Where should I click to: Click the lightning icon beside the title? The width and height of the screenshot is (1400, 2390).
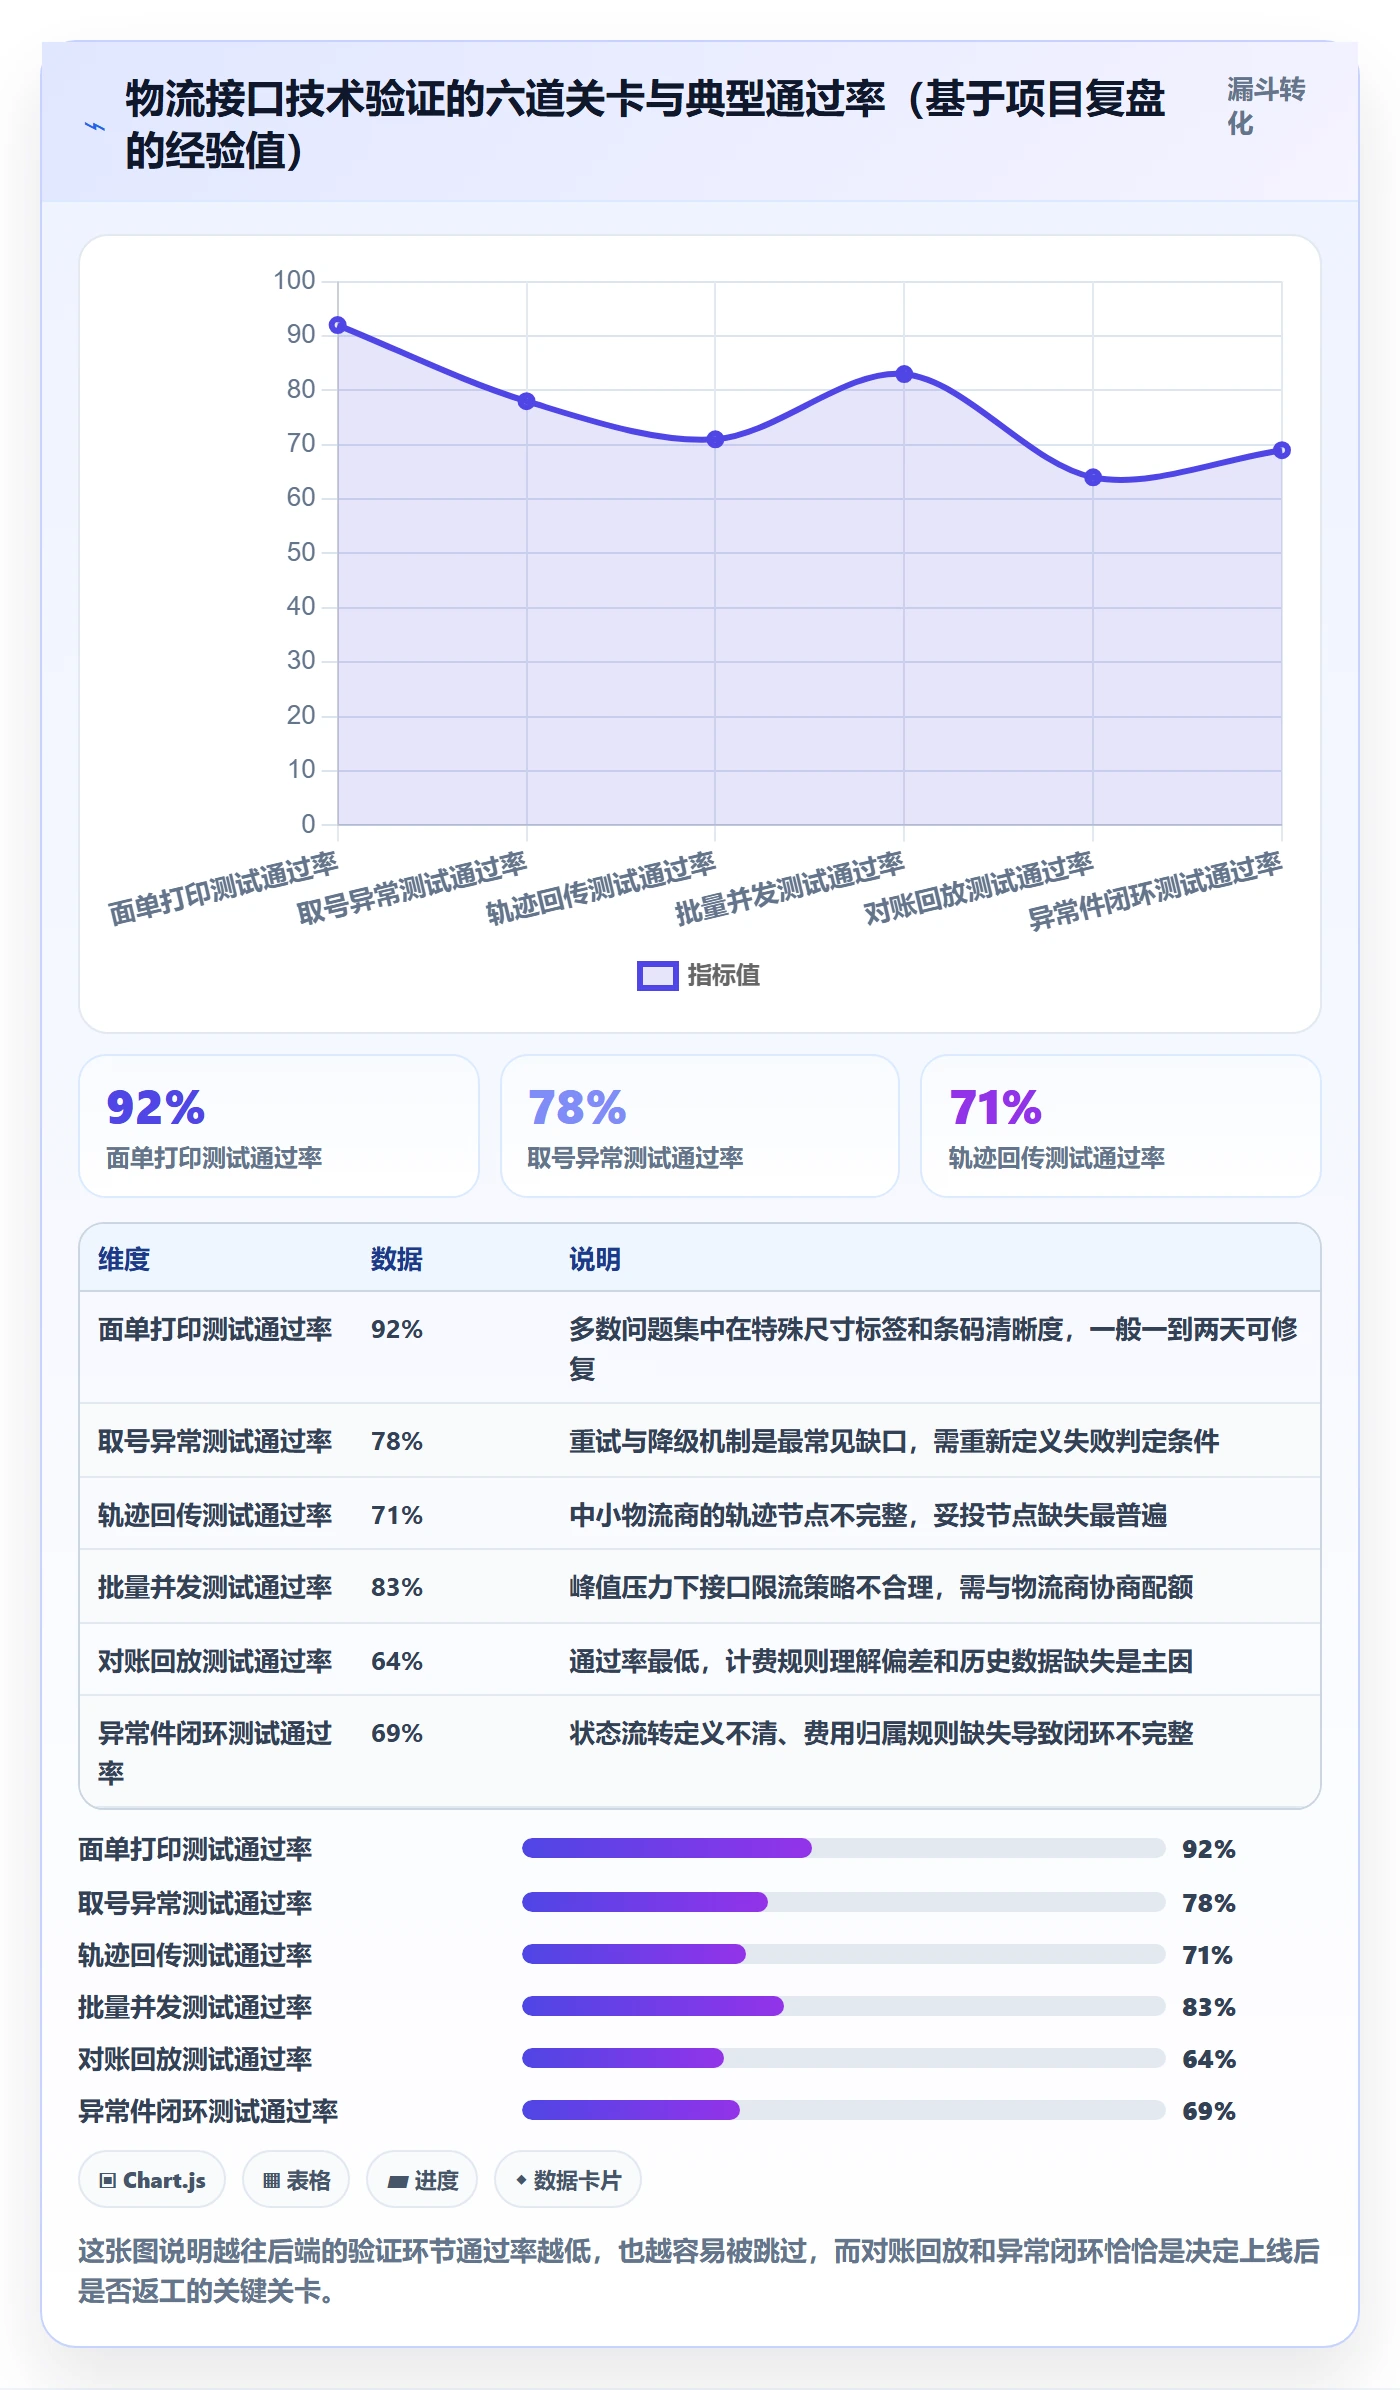(x=94, y=126)
